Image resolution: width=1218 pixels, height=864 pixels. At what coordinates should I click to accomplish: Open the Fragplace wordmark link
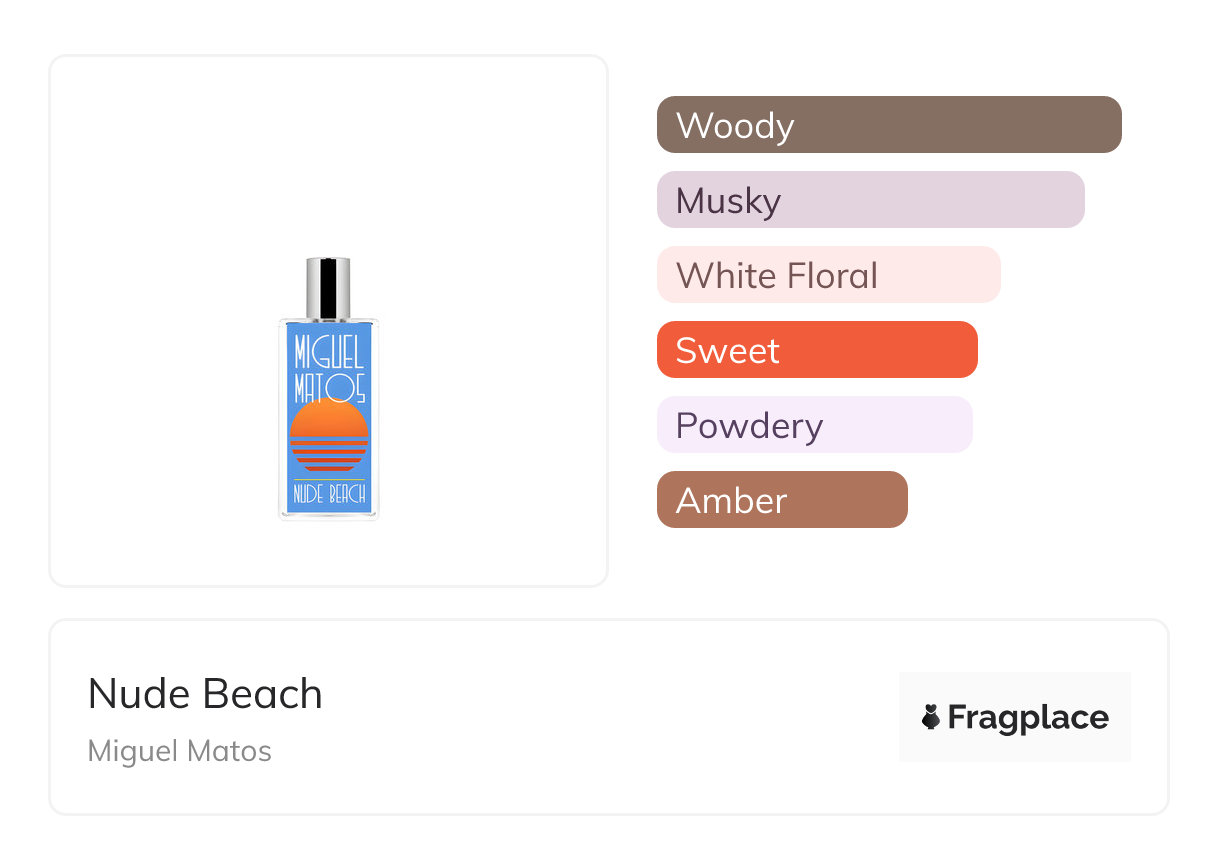click(x=1028, y=717)
